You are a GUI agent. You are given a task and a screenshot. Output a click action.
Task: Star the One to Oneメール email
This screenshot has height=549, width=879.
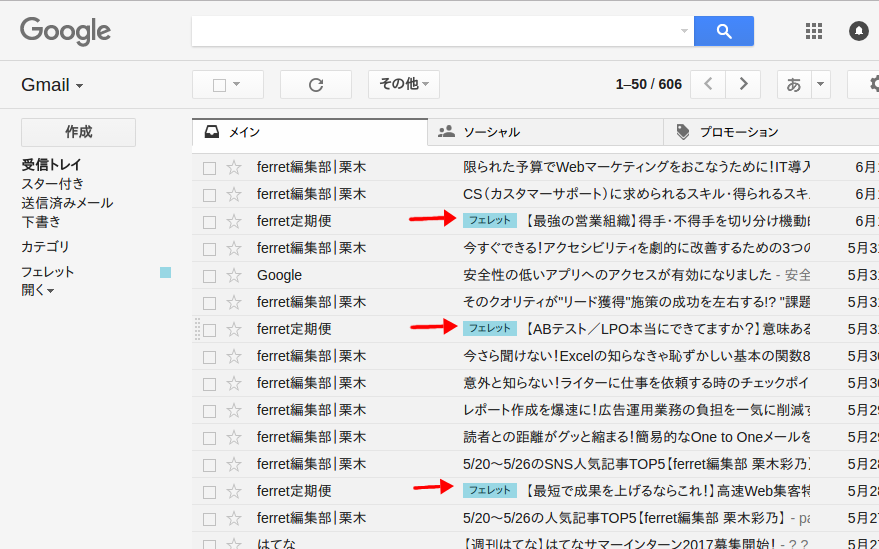(x=234, y=437)
